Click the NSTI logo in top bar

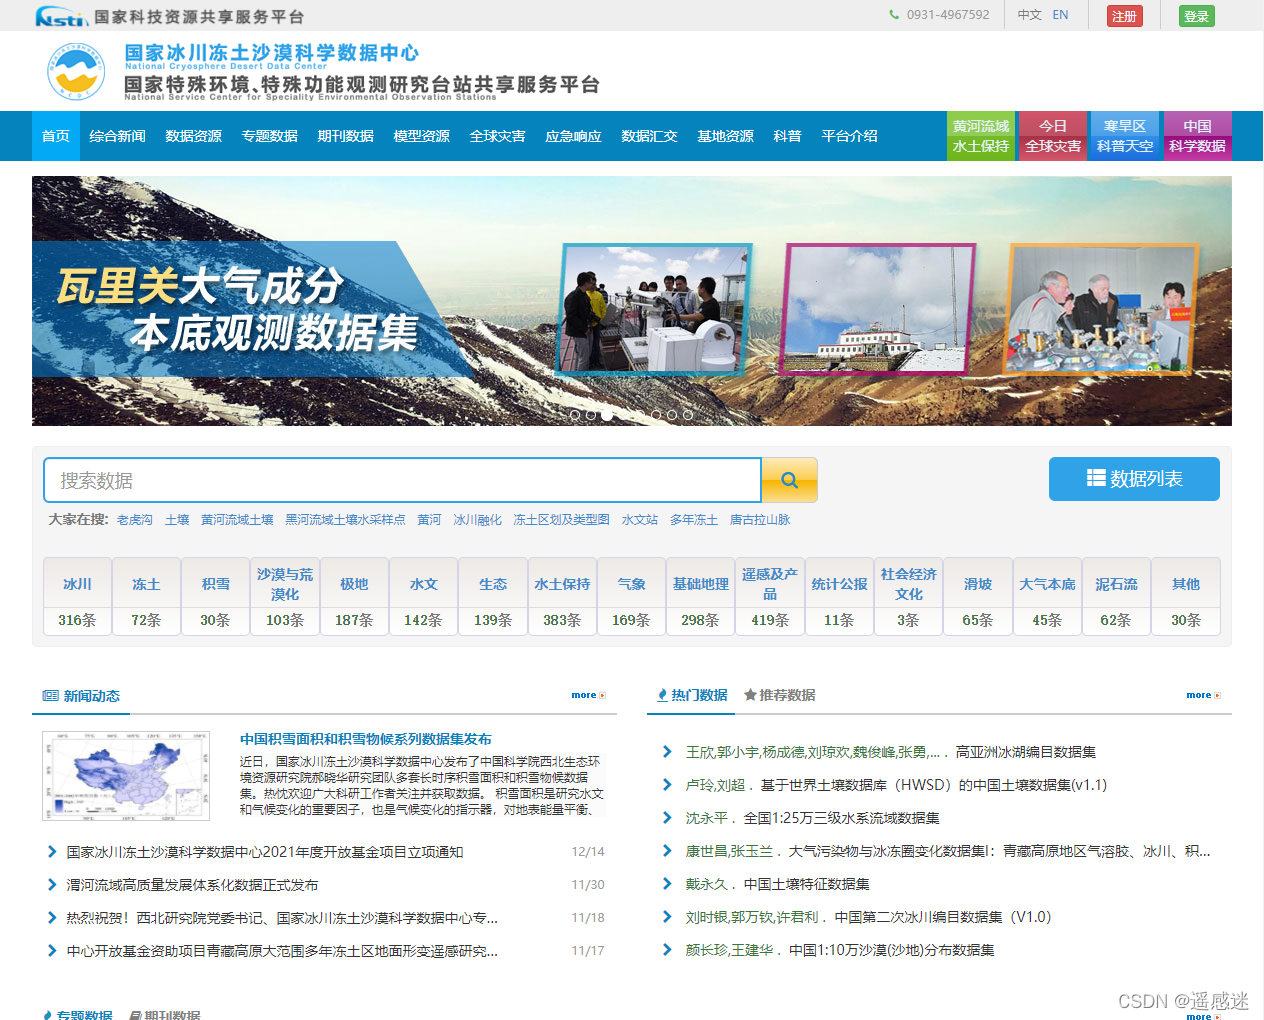pos(61,16)
